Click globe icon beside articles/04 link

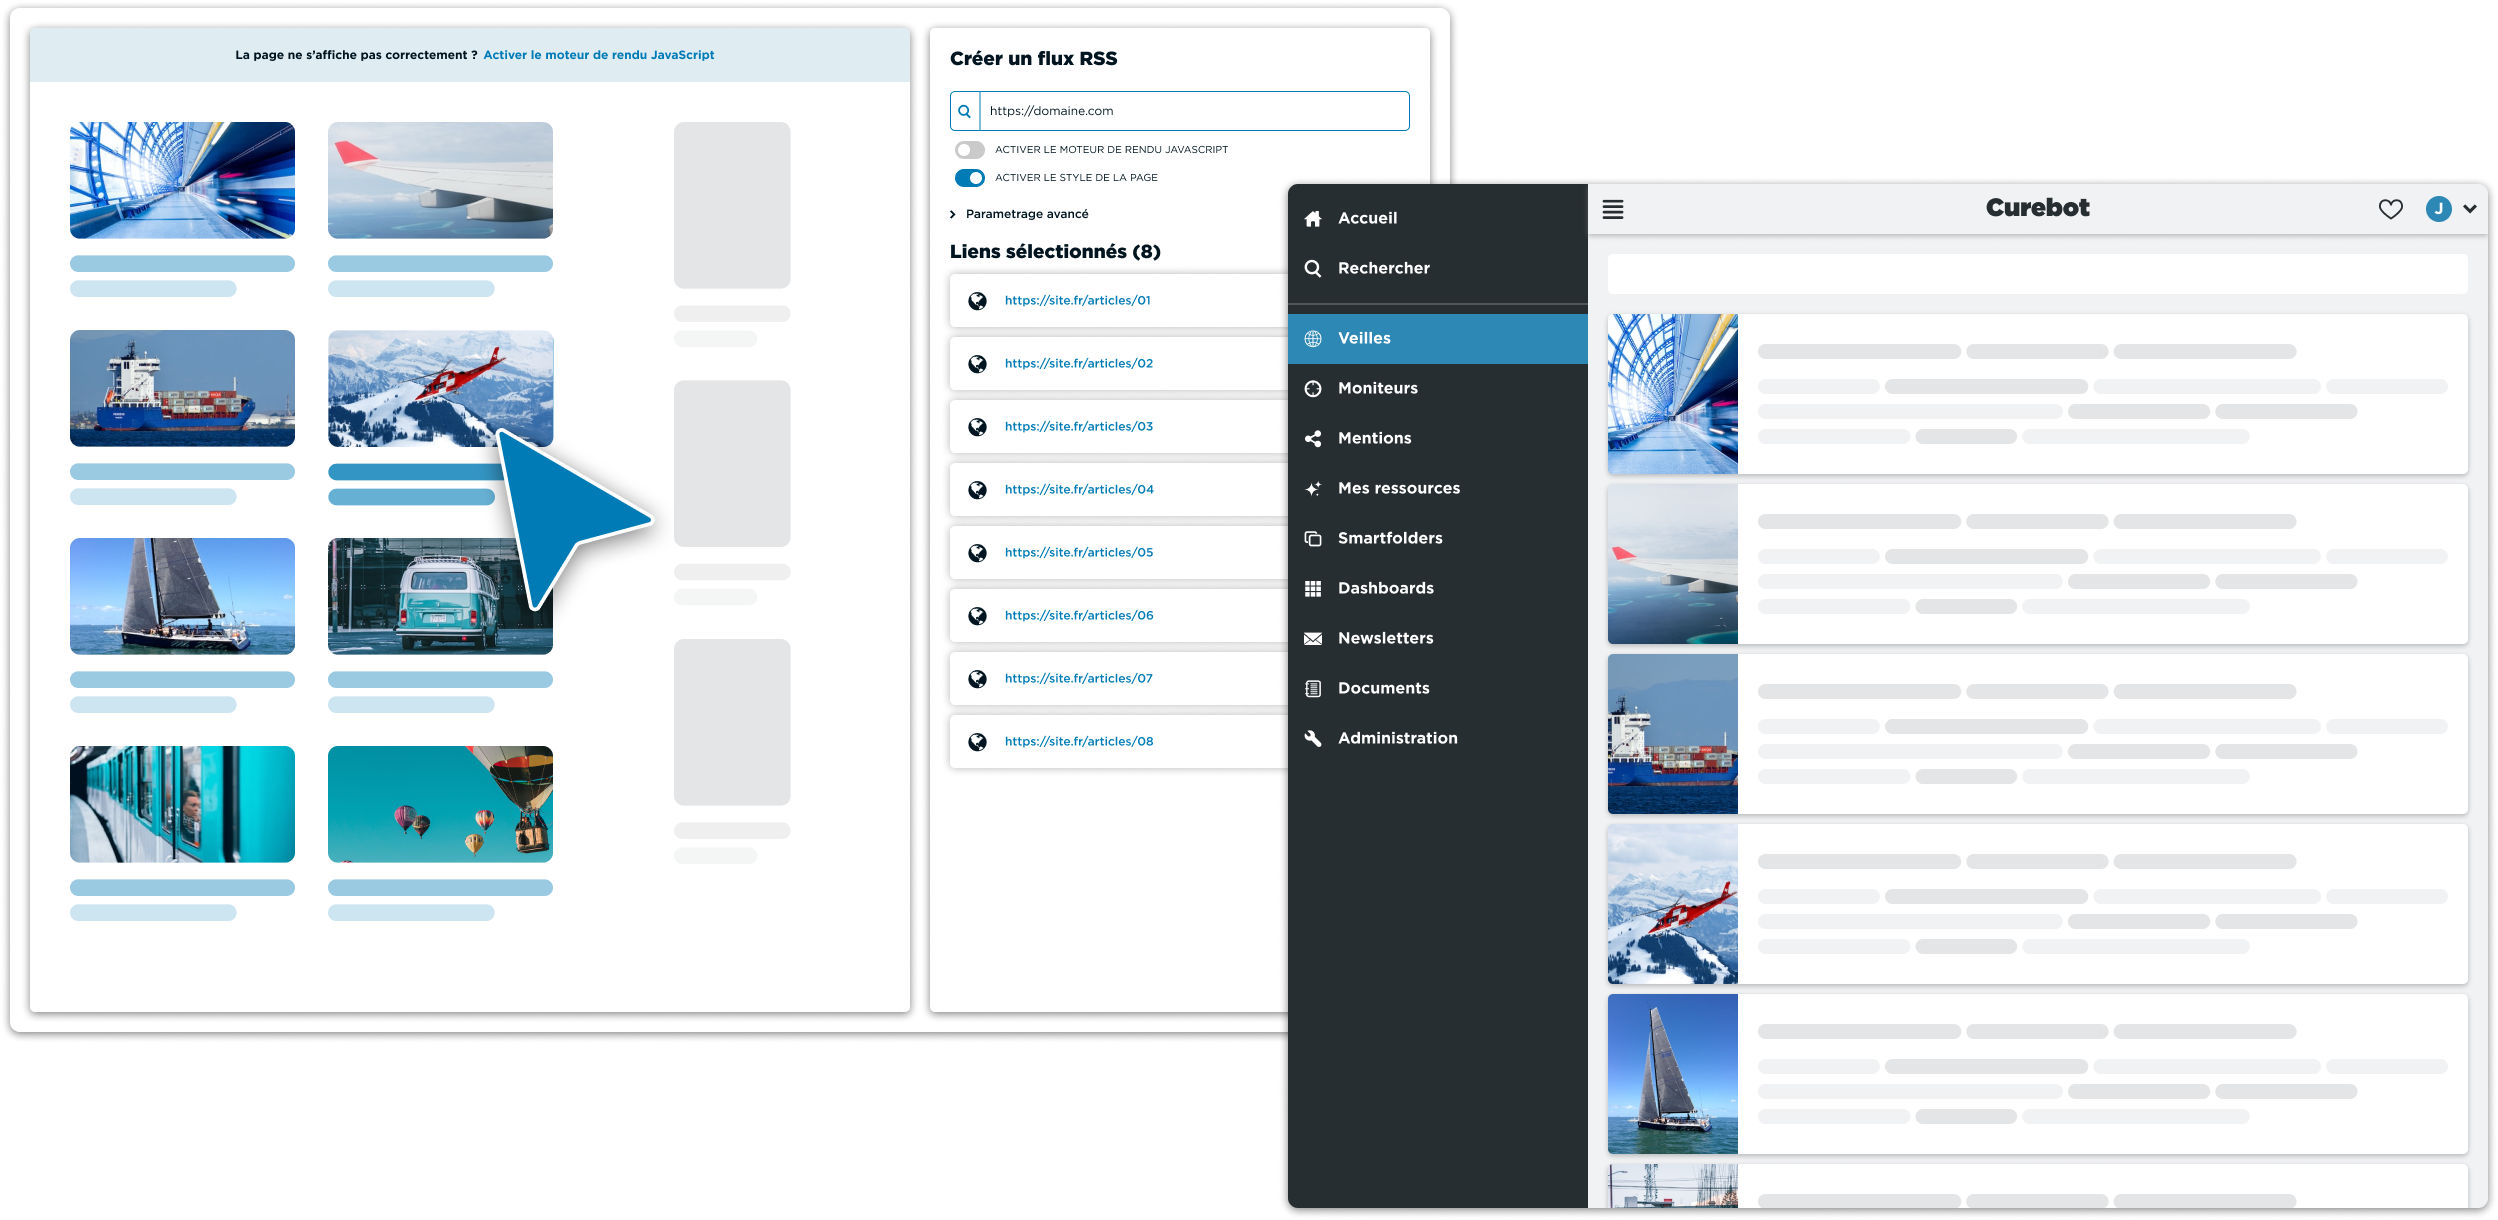978,490
